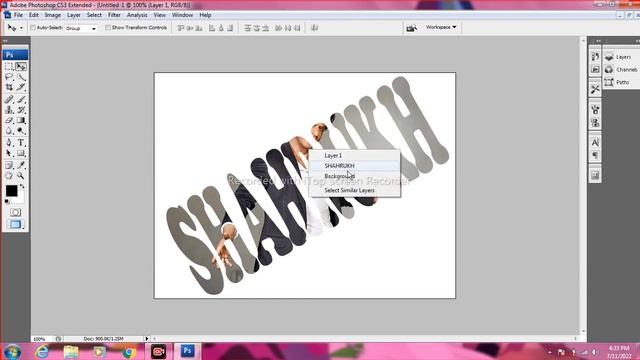Viewport: 640px width, 360px height.
Task: Select the Hand tool
Action: tap(9, 176)
